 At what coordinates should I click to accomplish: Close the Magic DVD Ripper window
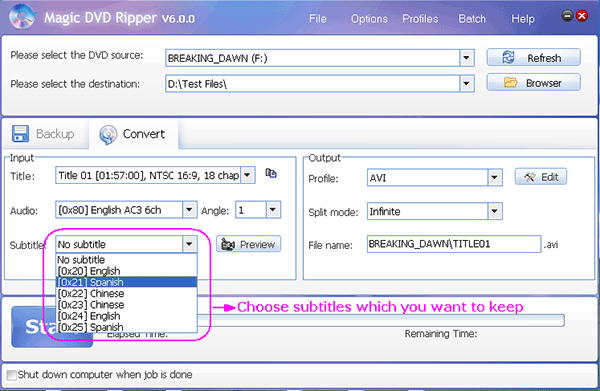582,16
